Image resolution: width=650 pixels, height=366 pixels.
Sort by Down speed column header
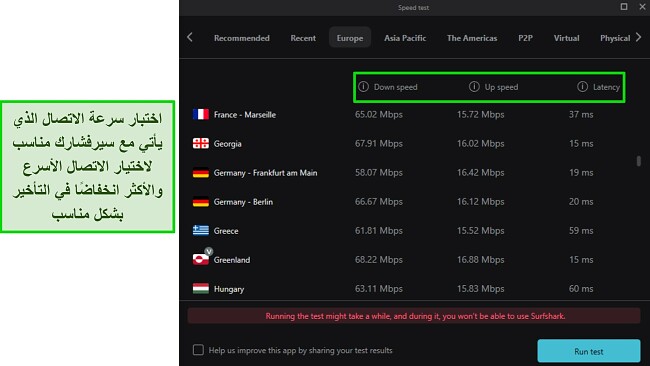coord(395,87)
